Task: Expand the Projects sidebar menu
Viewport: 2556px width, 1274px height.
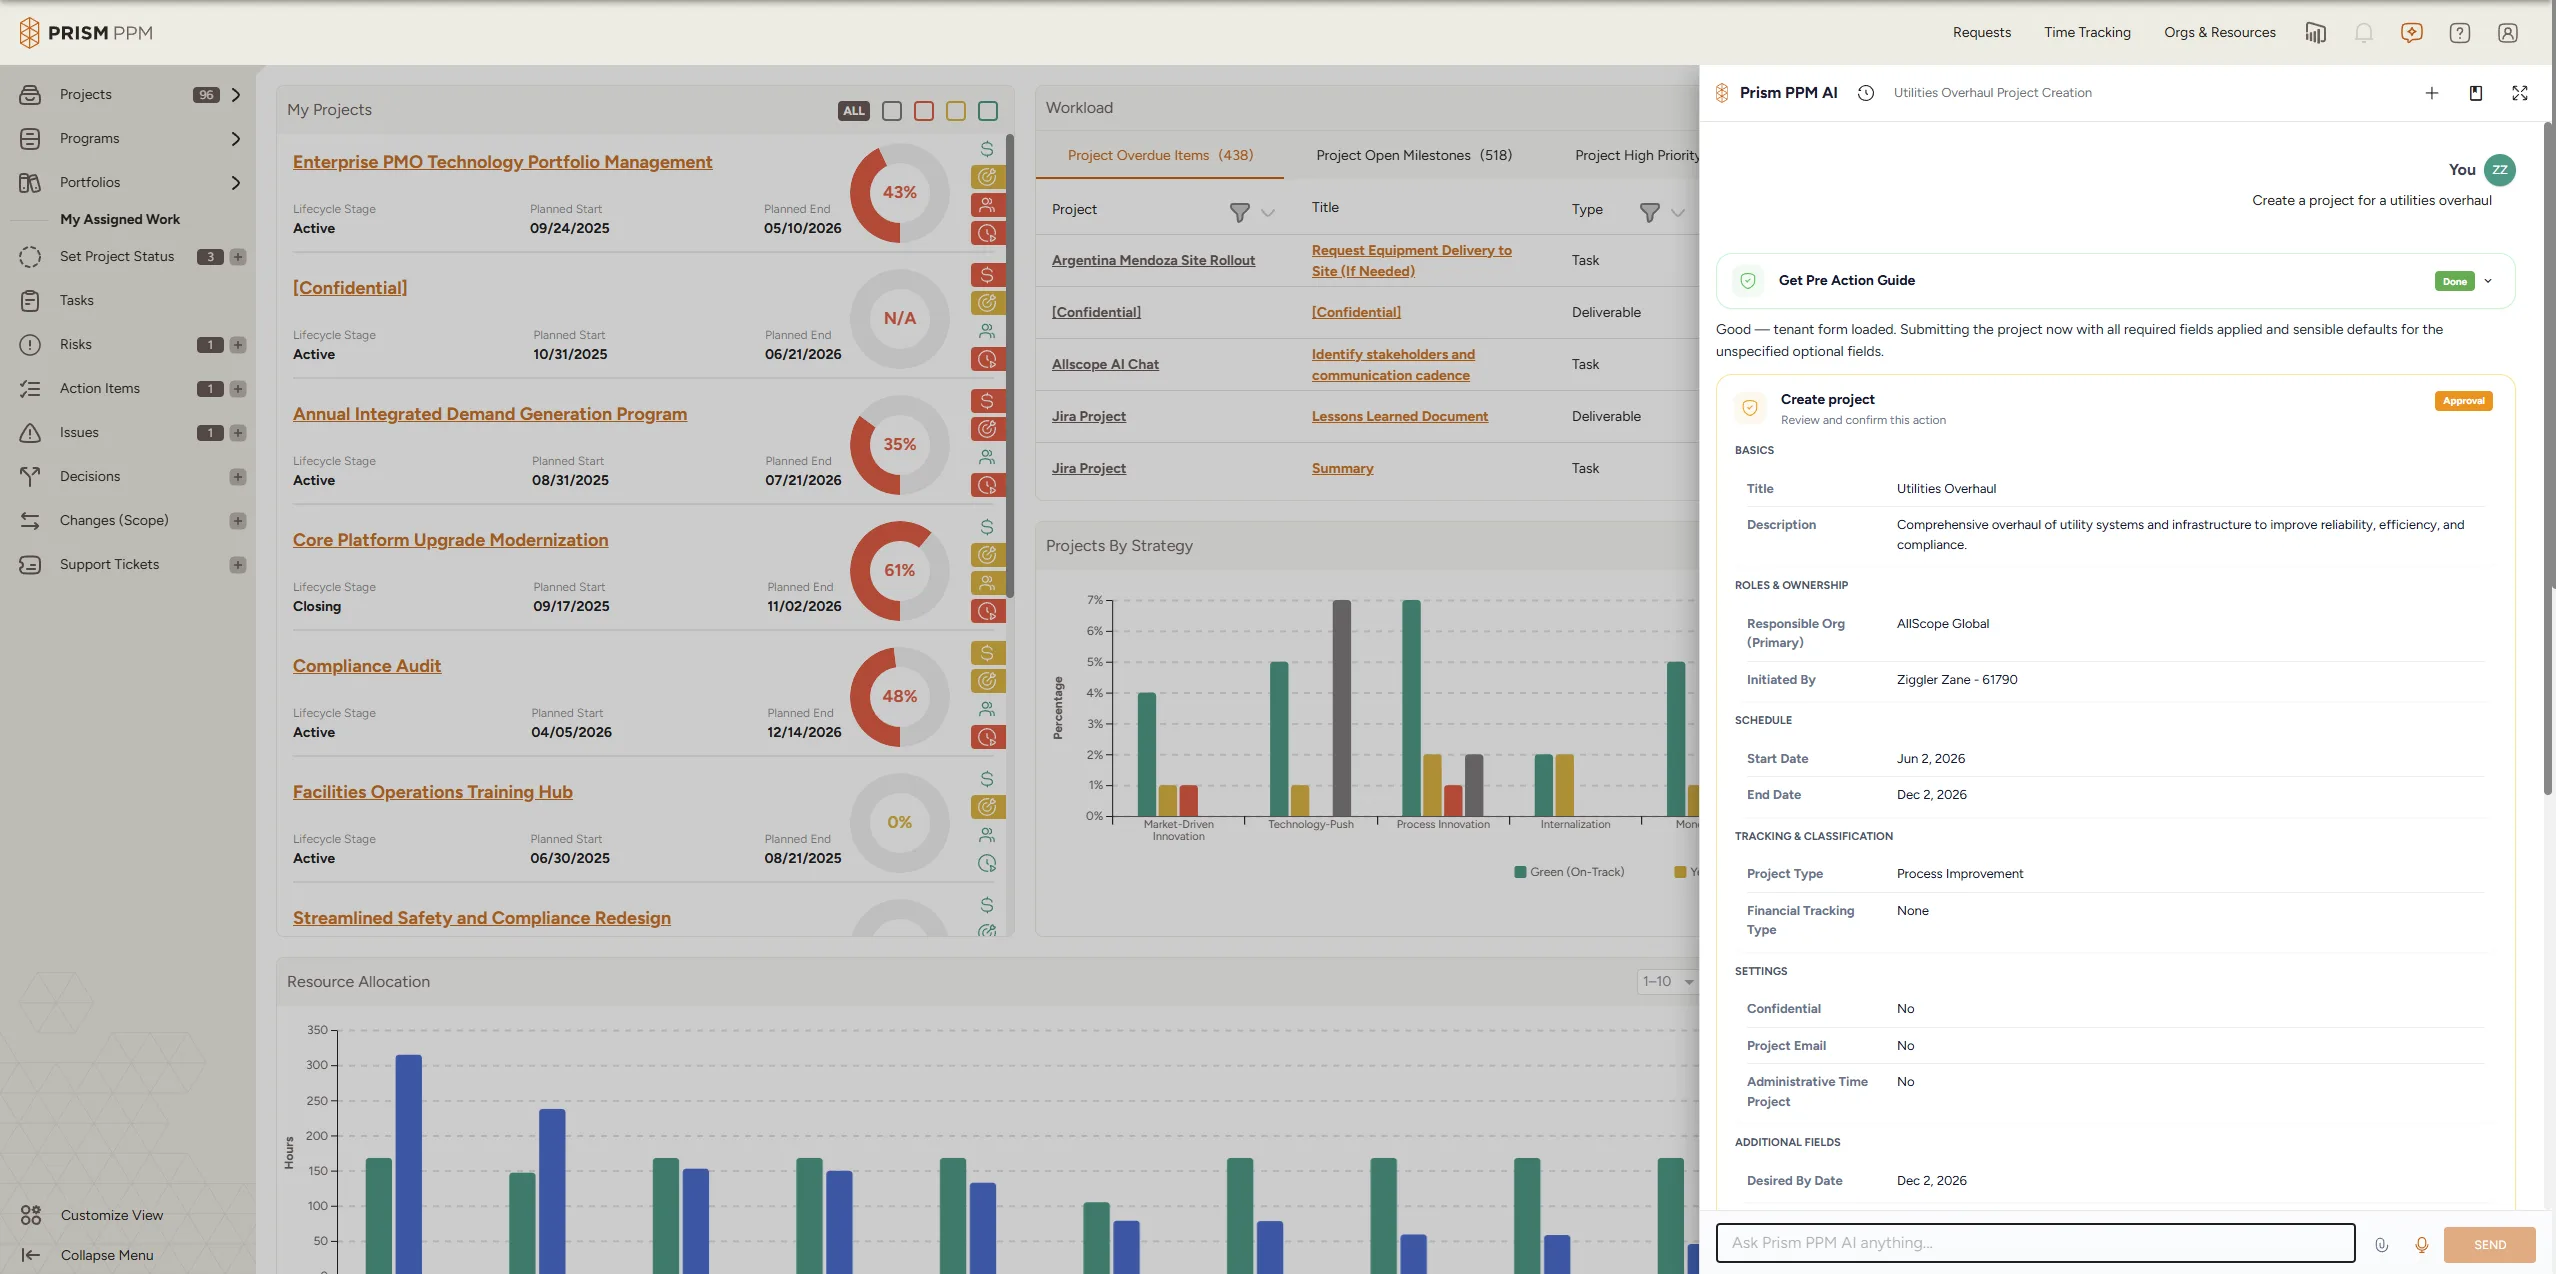Action: (236, 95)
